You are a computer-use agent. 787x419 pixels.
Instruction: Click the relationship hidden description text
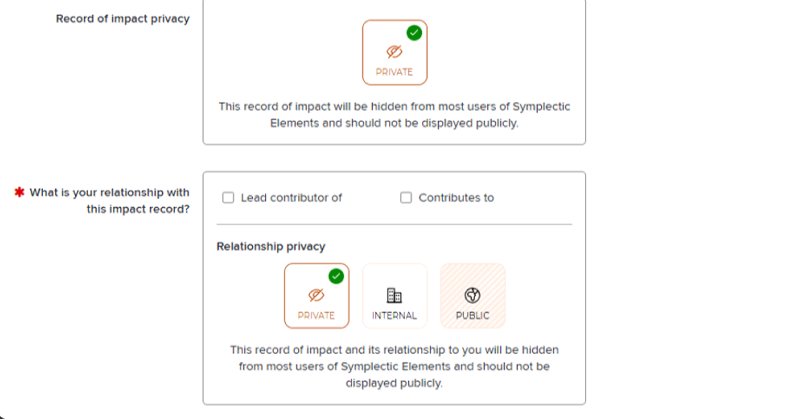point(395,366)
